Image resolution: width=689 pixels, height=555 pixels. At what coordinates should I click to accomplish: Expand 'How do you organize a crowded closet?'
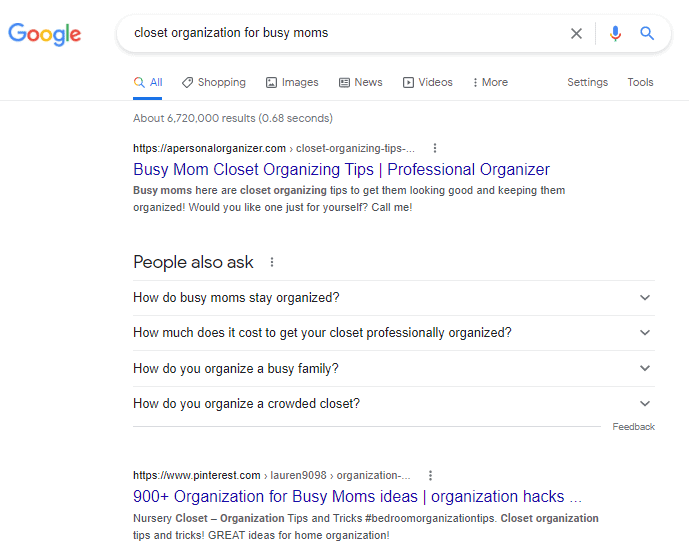point(394,403)
